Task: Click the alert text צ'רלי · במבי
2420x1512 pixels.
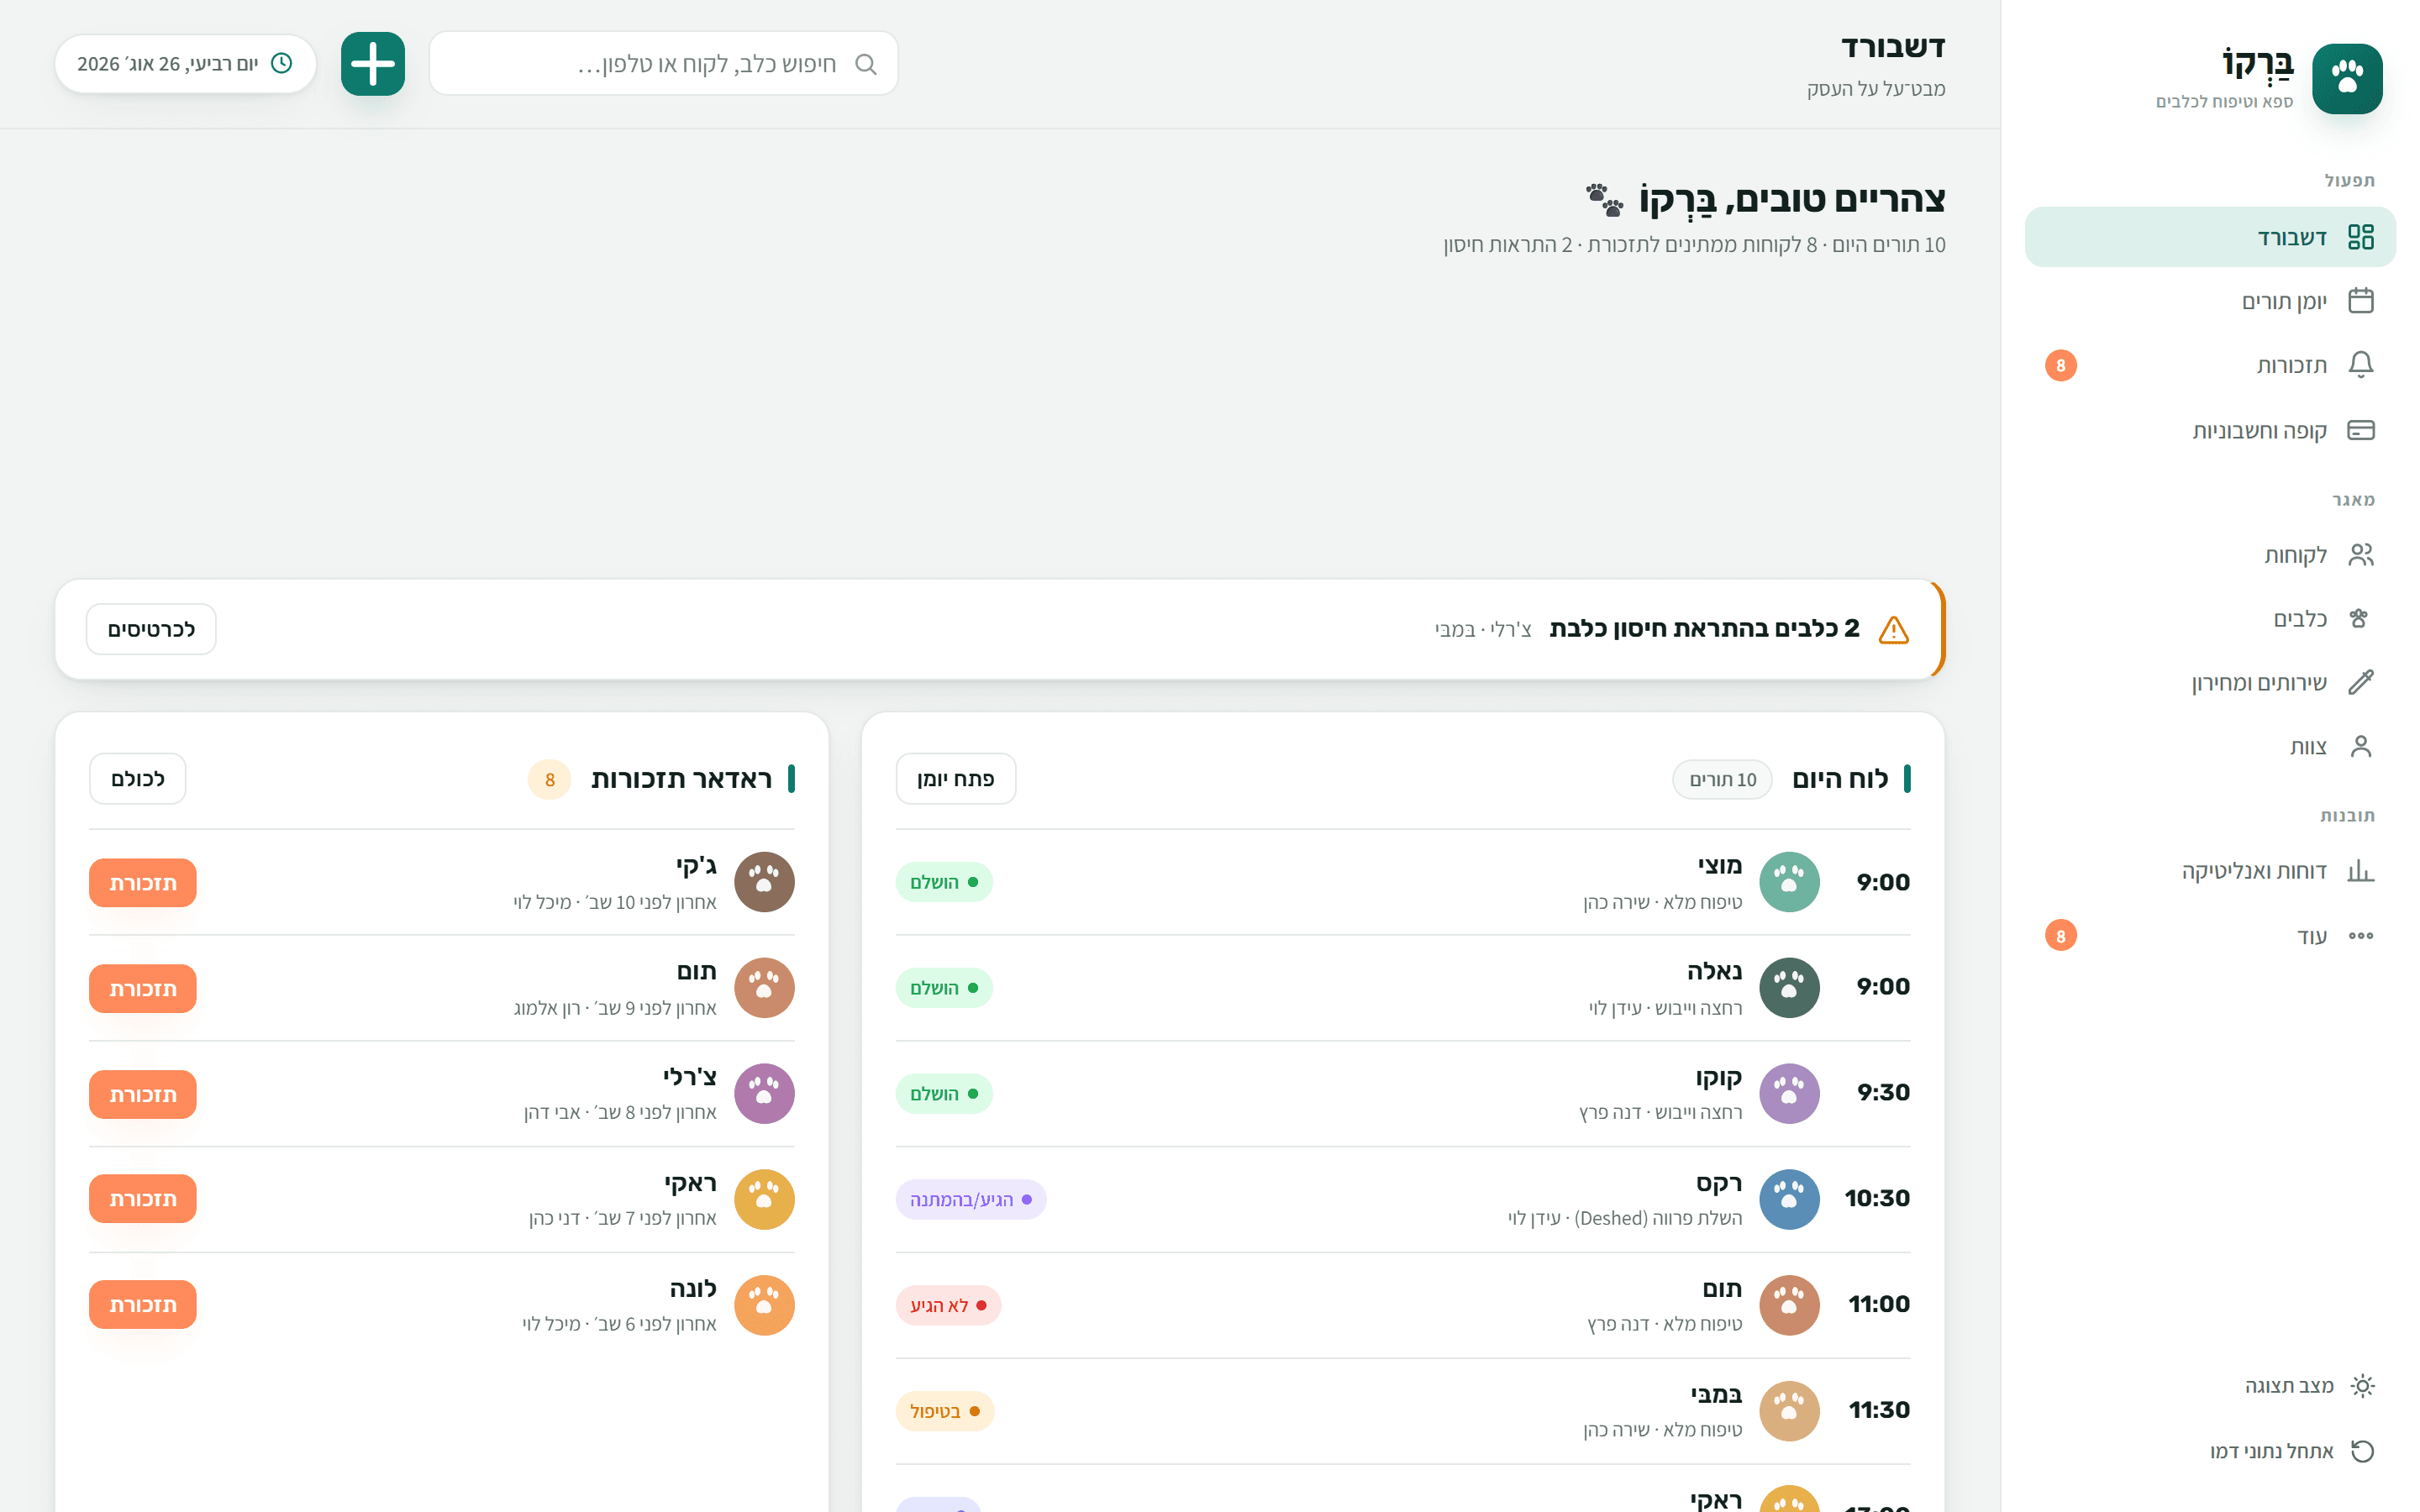Action: point(1483,630)
